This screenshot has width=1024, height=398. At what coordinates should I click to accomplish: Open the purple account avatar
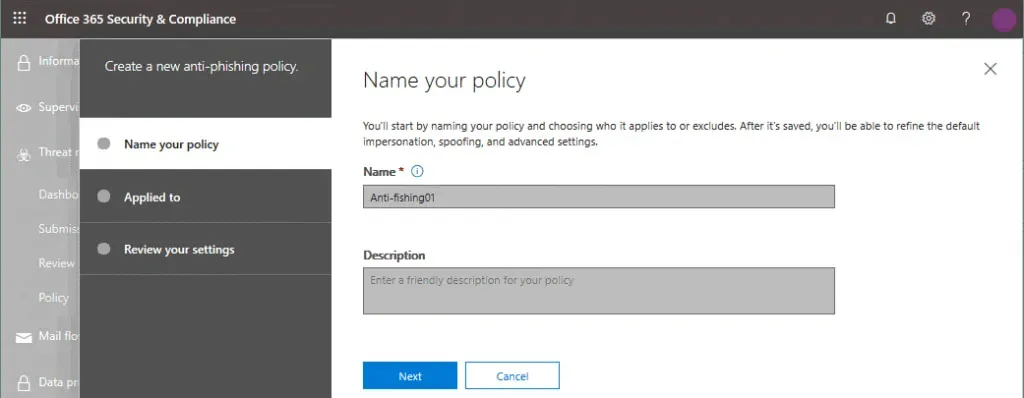click(1004, 20)
